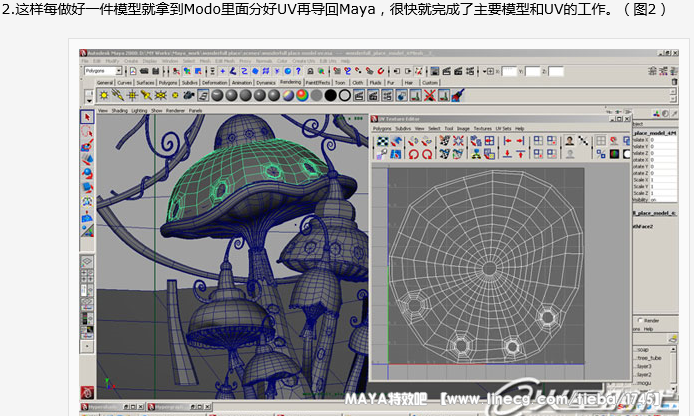The height and width of the screenshot is (416, 694).
Task: Open UV Sets menu in UV Texture Editor
Action: click(x=503, y=128)
